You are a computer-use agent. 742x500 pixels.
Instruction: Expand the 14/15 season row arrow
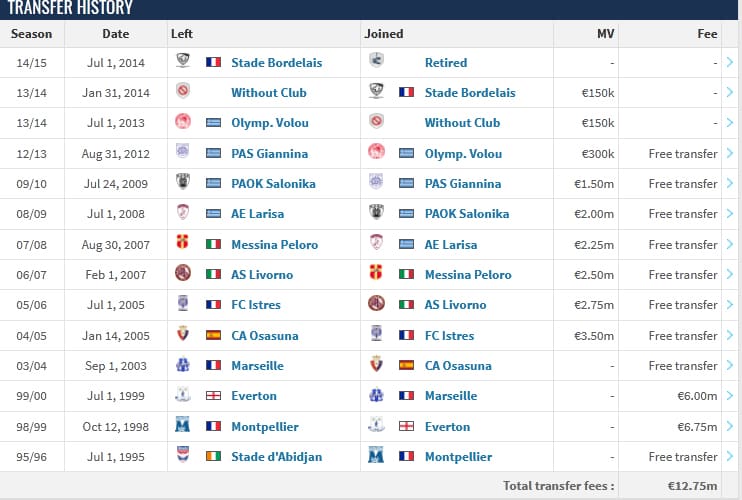[x=729, y=62]
